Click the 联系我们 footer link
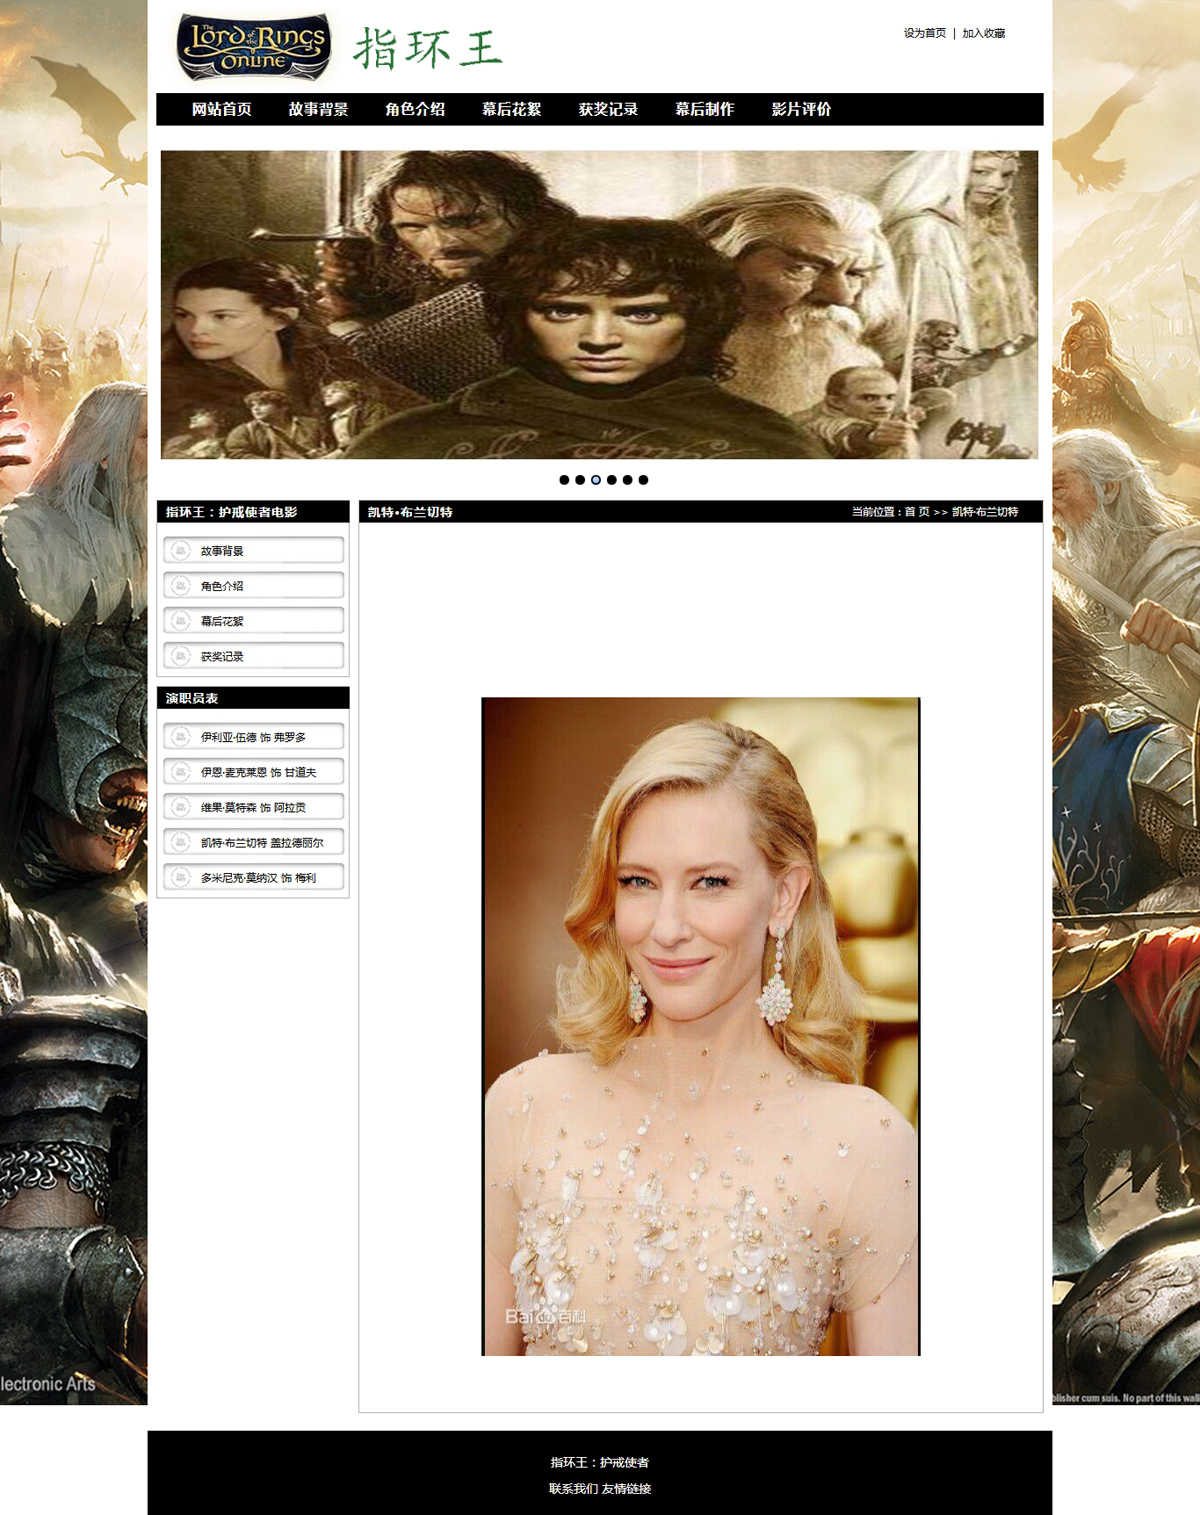 (573, 1489)
